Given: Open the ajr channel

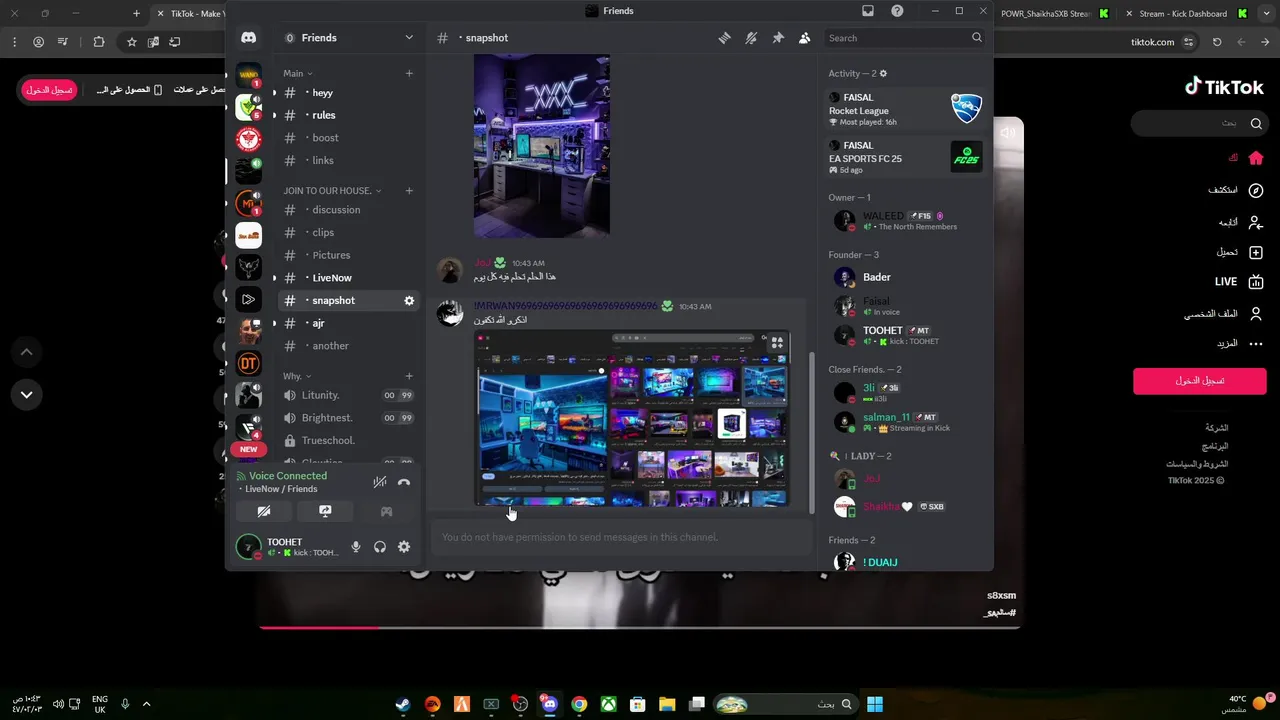Looking at the screenshot, I should [347, 323].
